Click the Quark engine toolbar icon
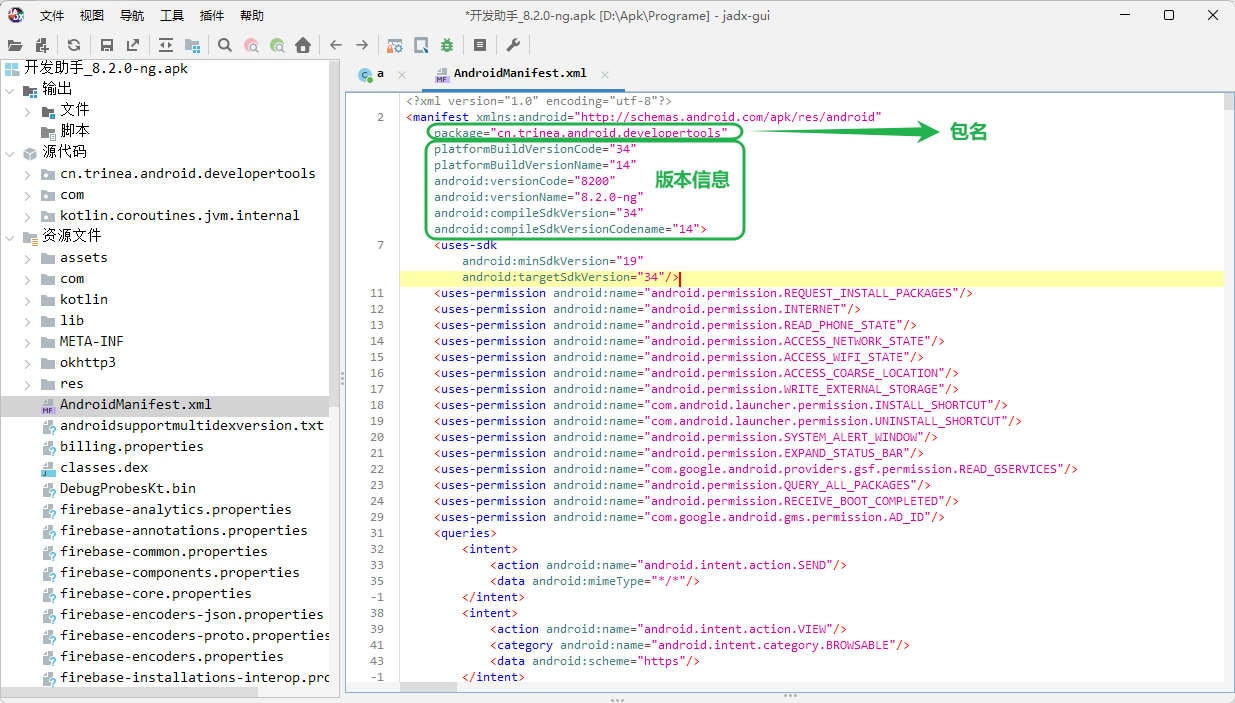 pyautogui.click(x=421, y=45)
